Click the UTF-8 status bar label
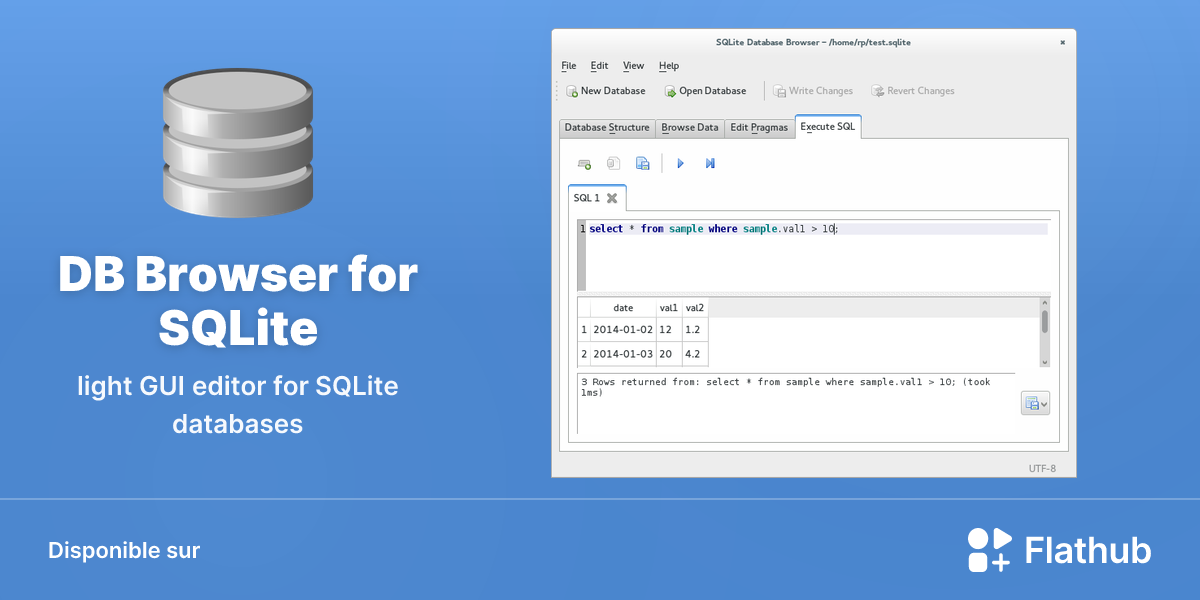Image resolution: width=1200 pixels, height=600 pixels. (x=1042, y=468)
